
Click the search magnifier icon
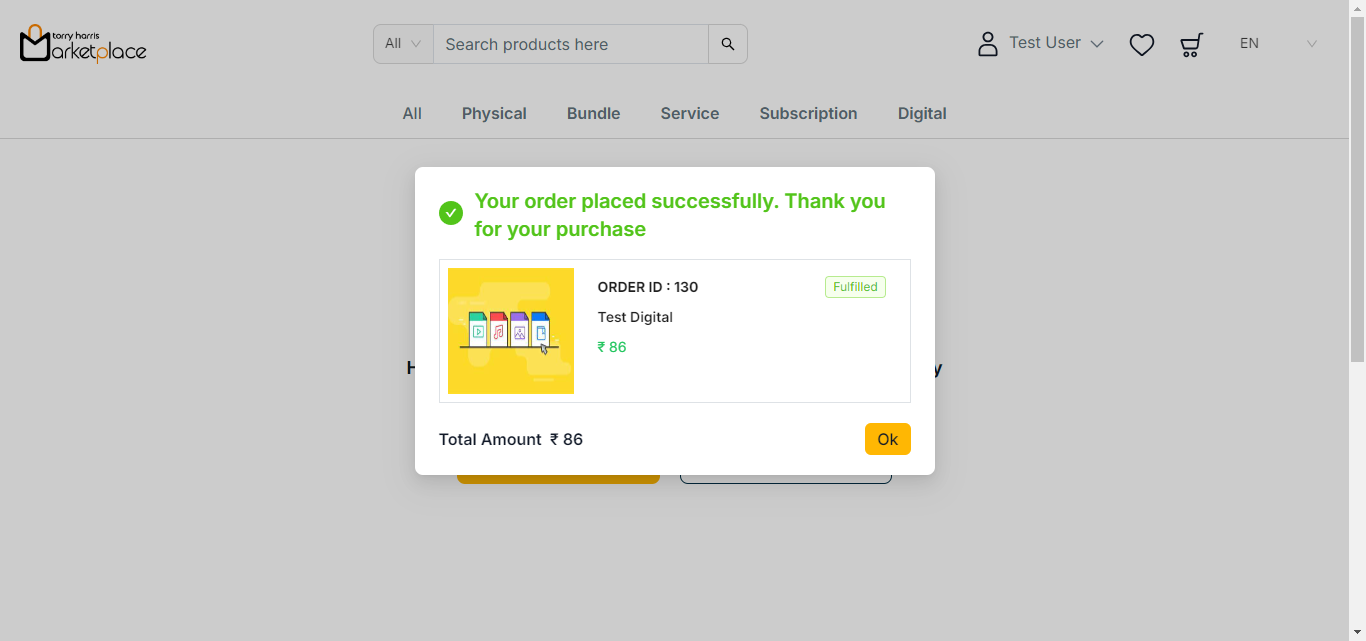728,44
